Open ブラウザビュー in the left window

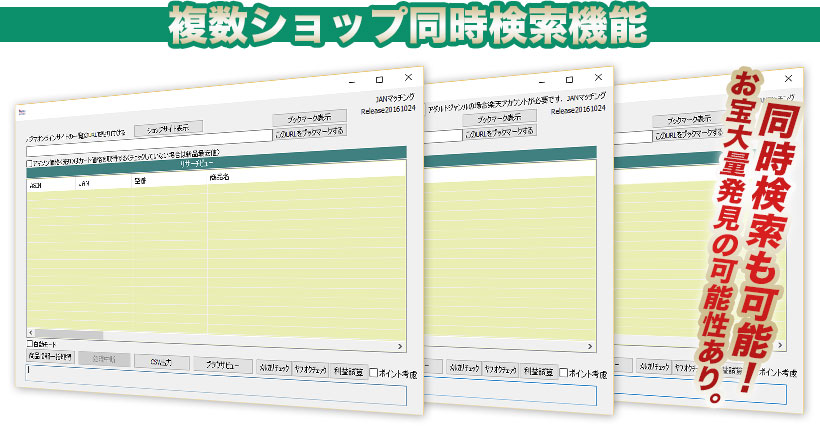(x=216, y=365)
